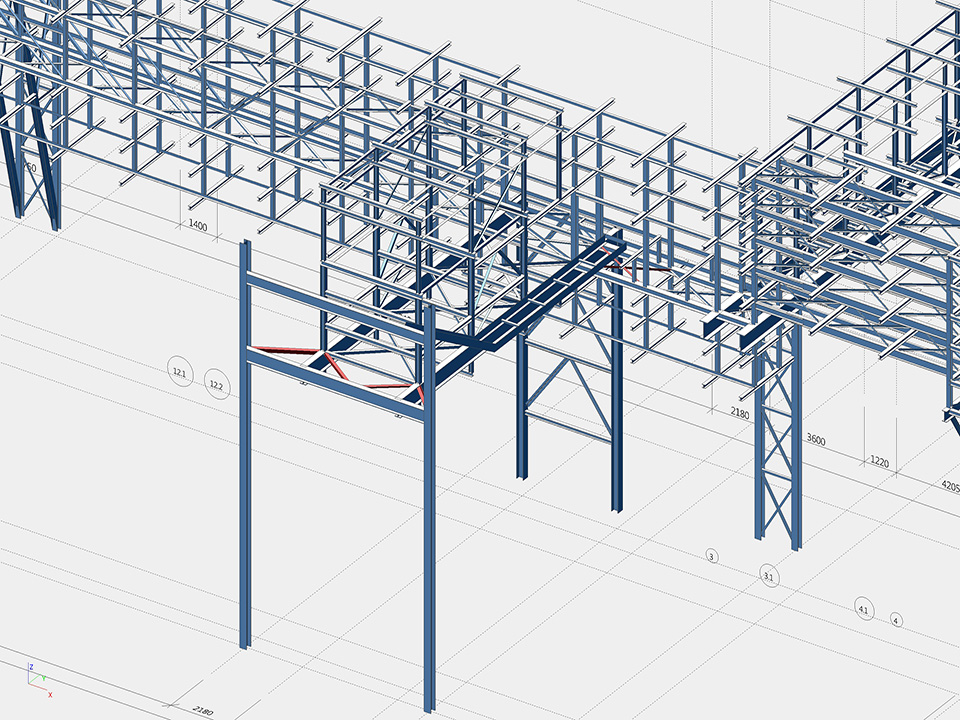
Task: Pick grid axis bubble 4
Action: coord(897,620)
